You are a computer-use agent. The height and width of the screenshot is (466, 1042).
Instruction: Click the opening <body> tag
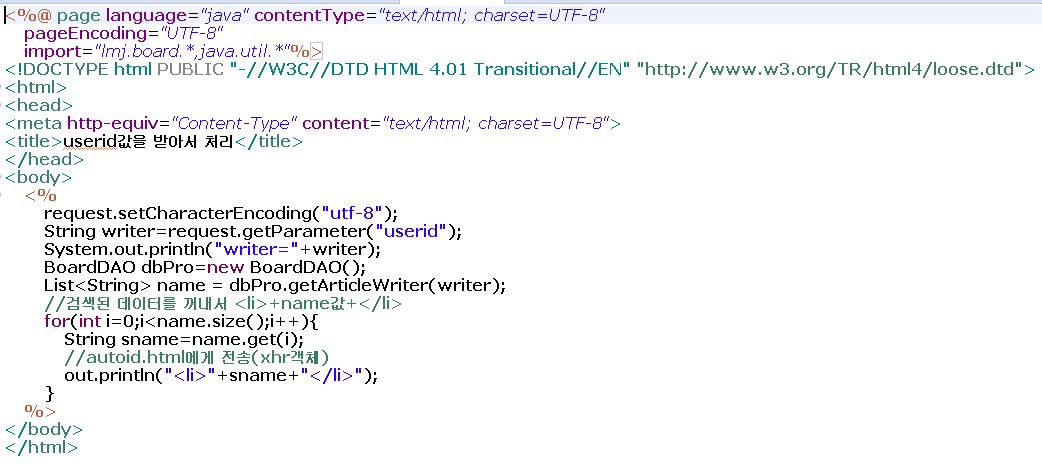click(x=39, y=177)
